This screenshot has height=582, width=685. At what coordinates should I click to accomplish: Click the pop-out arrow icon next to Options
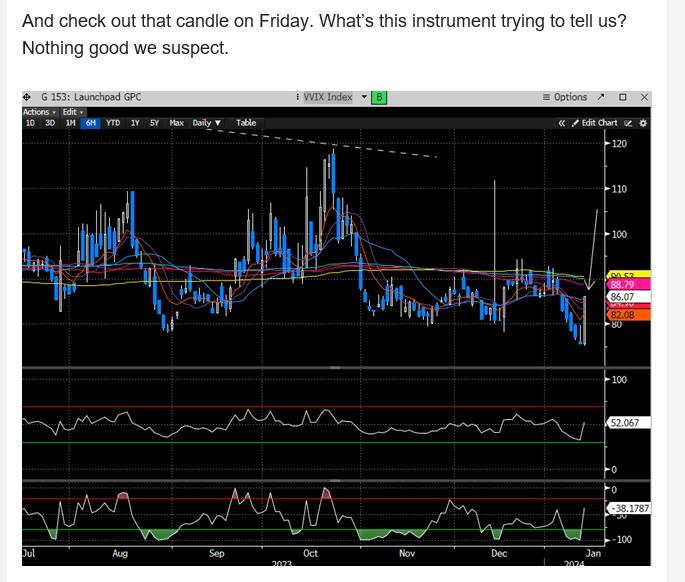click(601, 97)
